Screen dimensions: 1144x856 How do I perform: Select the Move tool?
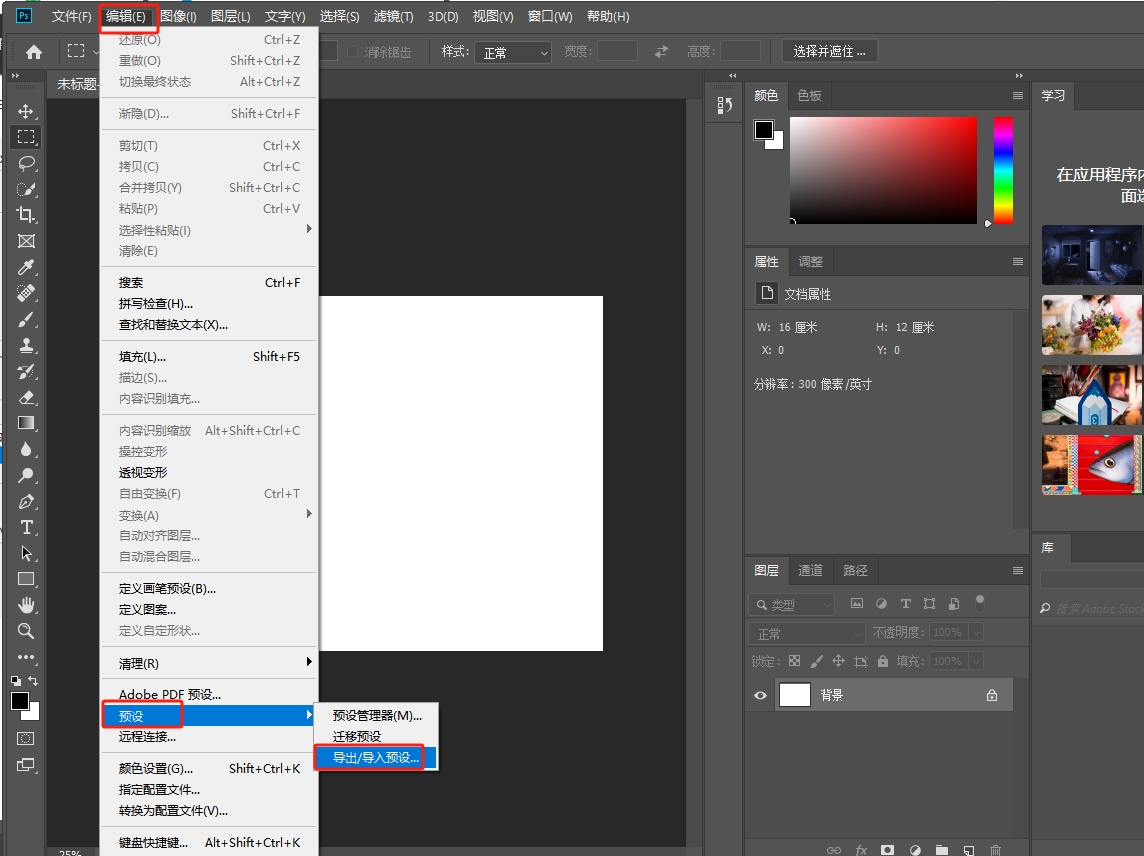[26, 111]
